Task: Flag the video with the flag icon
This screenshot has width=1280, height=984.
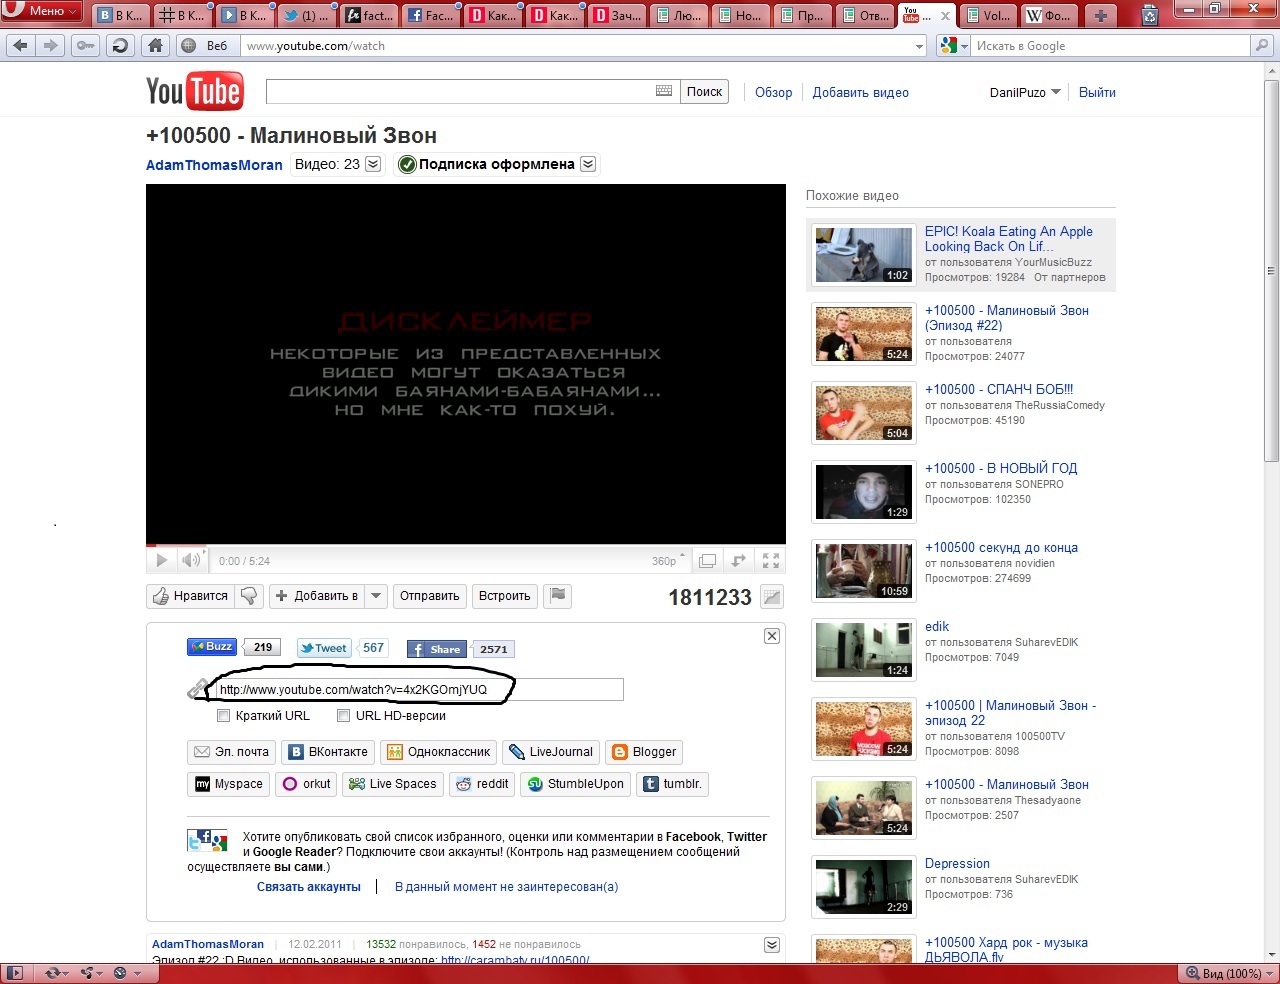Action: point(558,596)
